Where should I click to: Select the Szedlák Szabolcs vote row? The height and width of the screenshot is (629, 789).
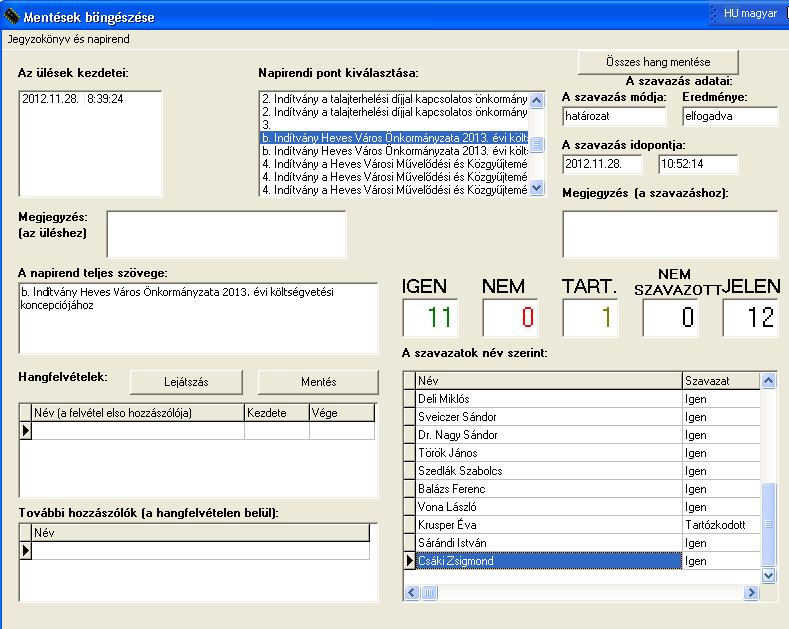582,471
